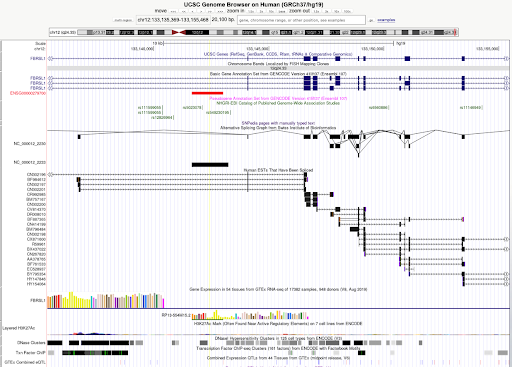Move view far left with <<< button
This screenshot has width=512, height=367.
[173, 11]
